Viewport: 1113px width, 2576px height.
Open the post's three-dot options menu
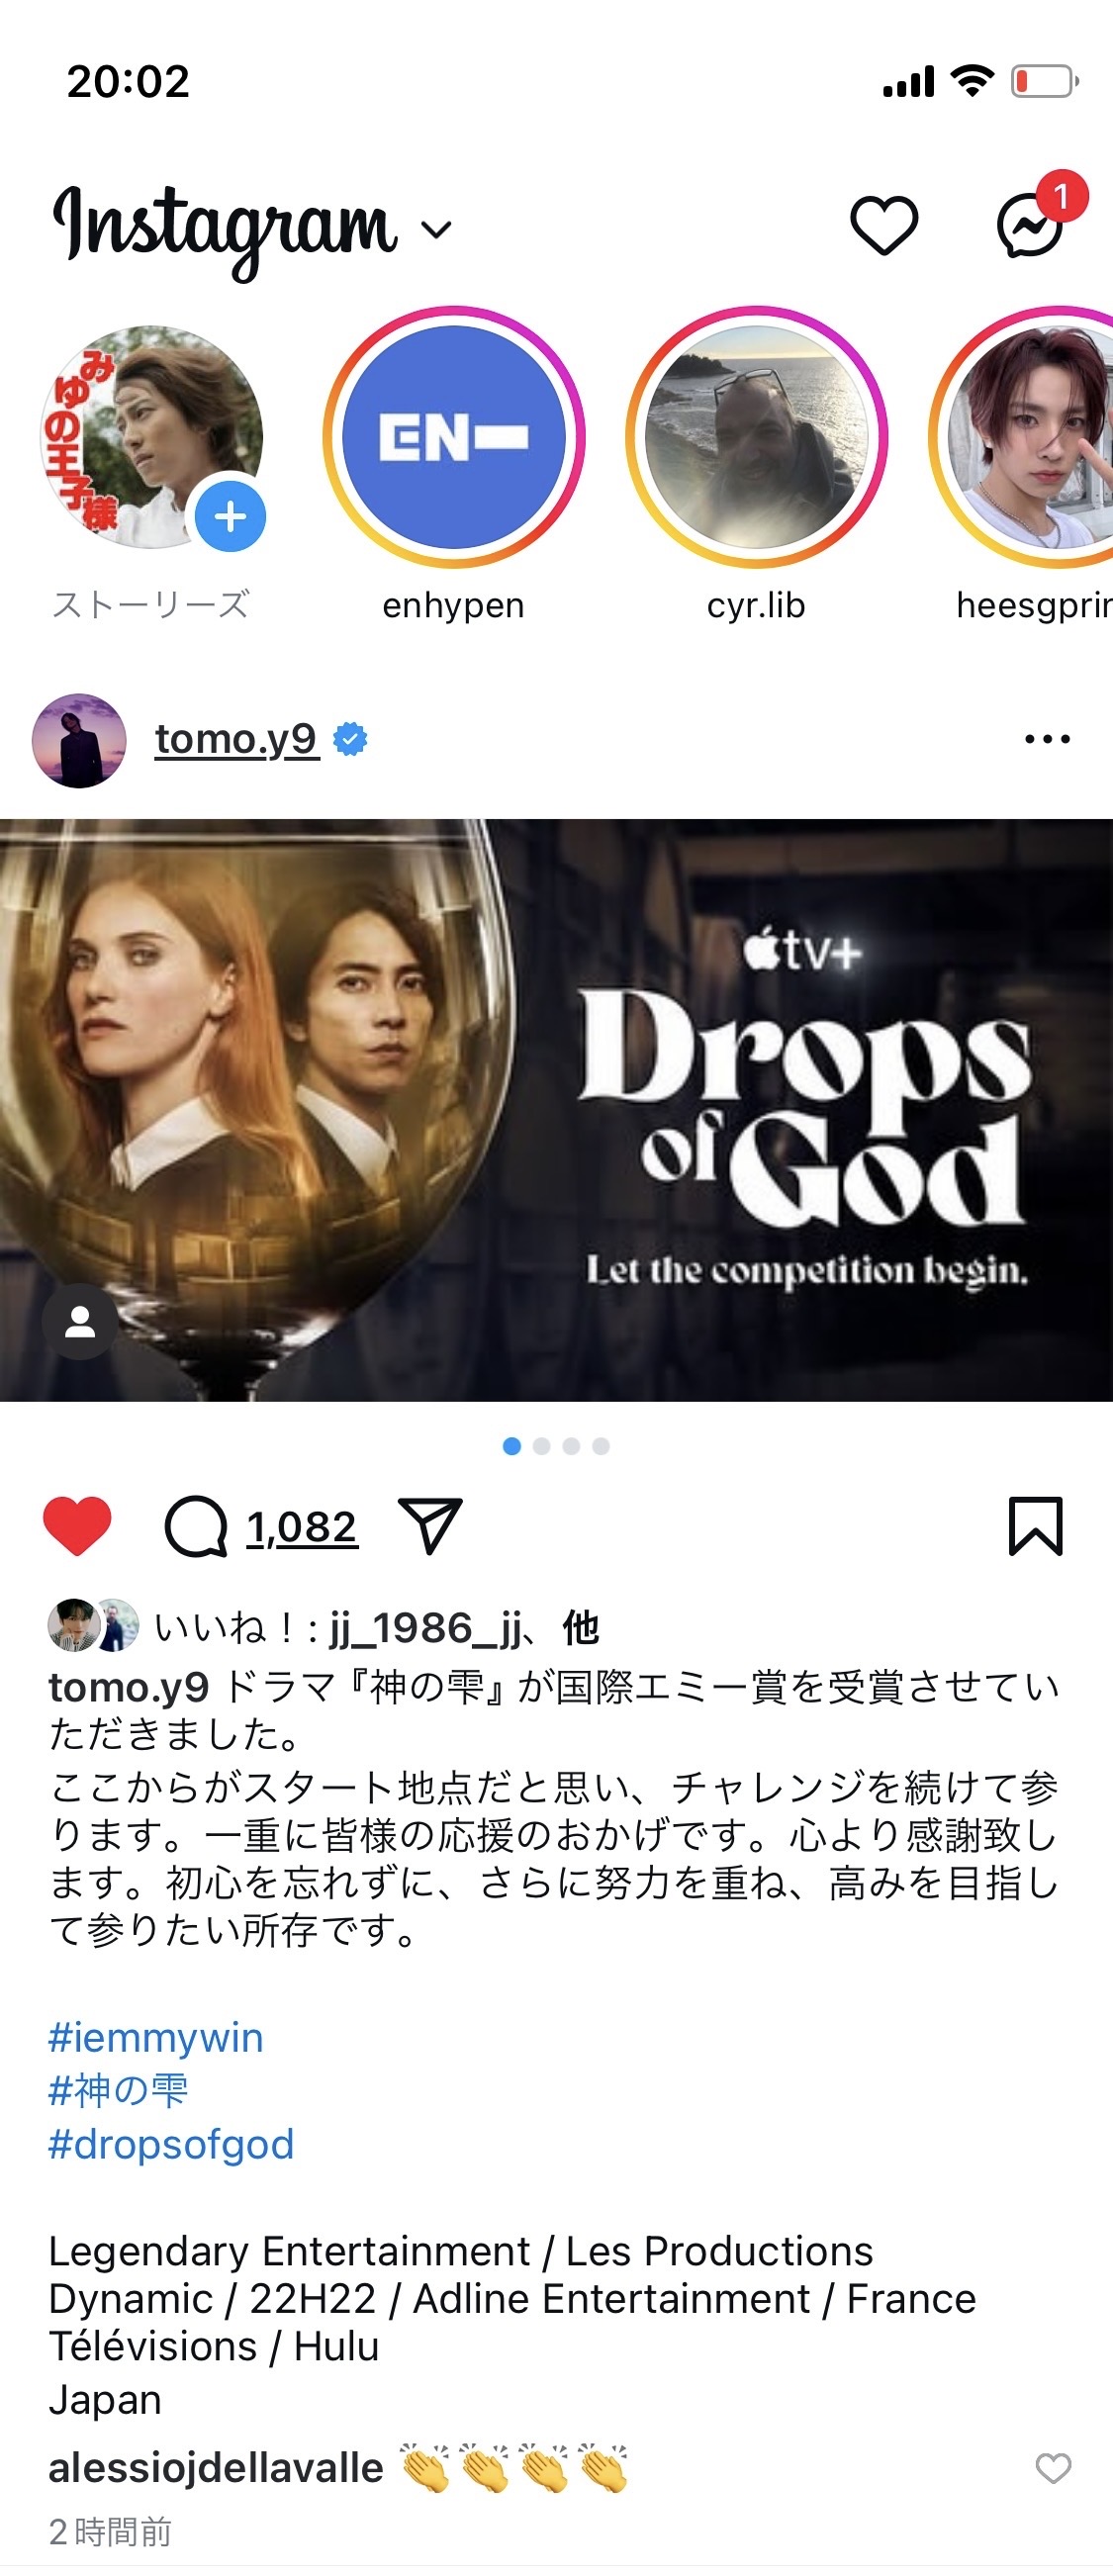click(1047, 740)
